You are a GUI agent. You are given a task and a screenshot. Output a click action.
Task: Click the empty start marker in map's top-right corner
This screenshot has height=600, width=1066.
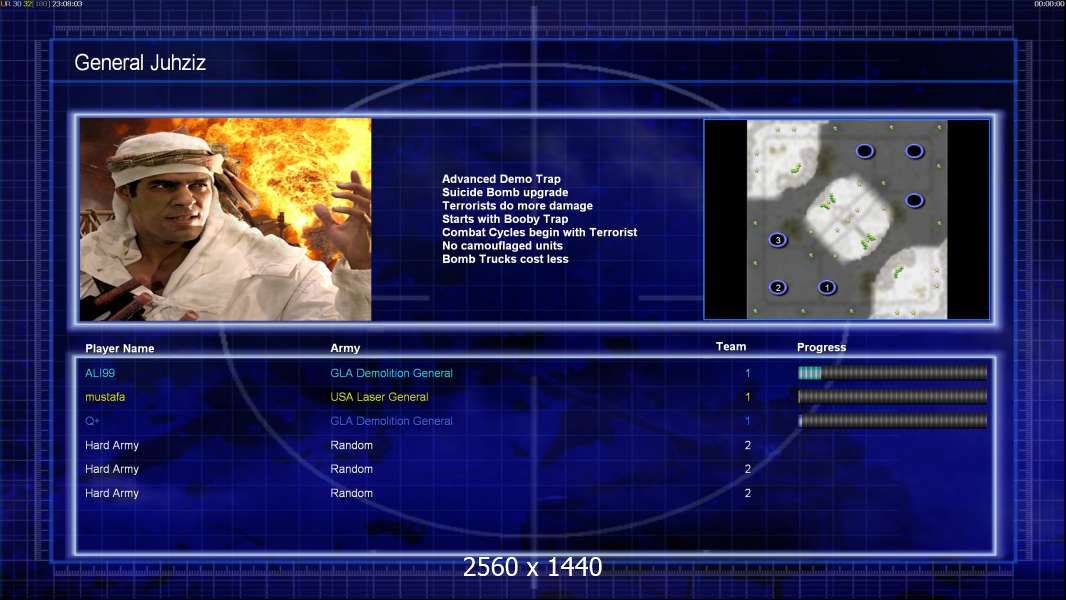click(914, 151)
